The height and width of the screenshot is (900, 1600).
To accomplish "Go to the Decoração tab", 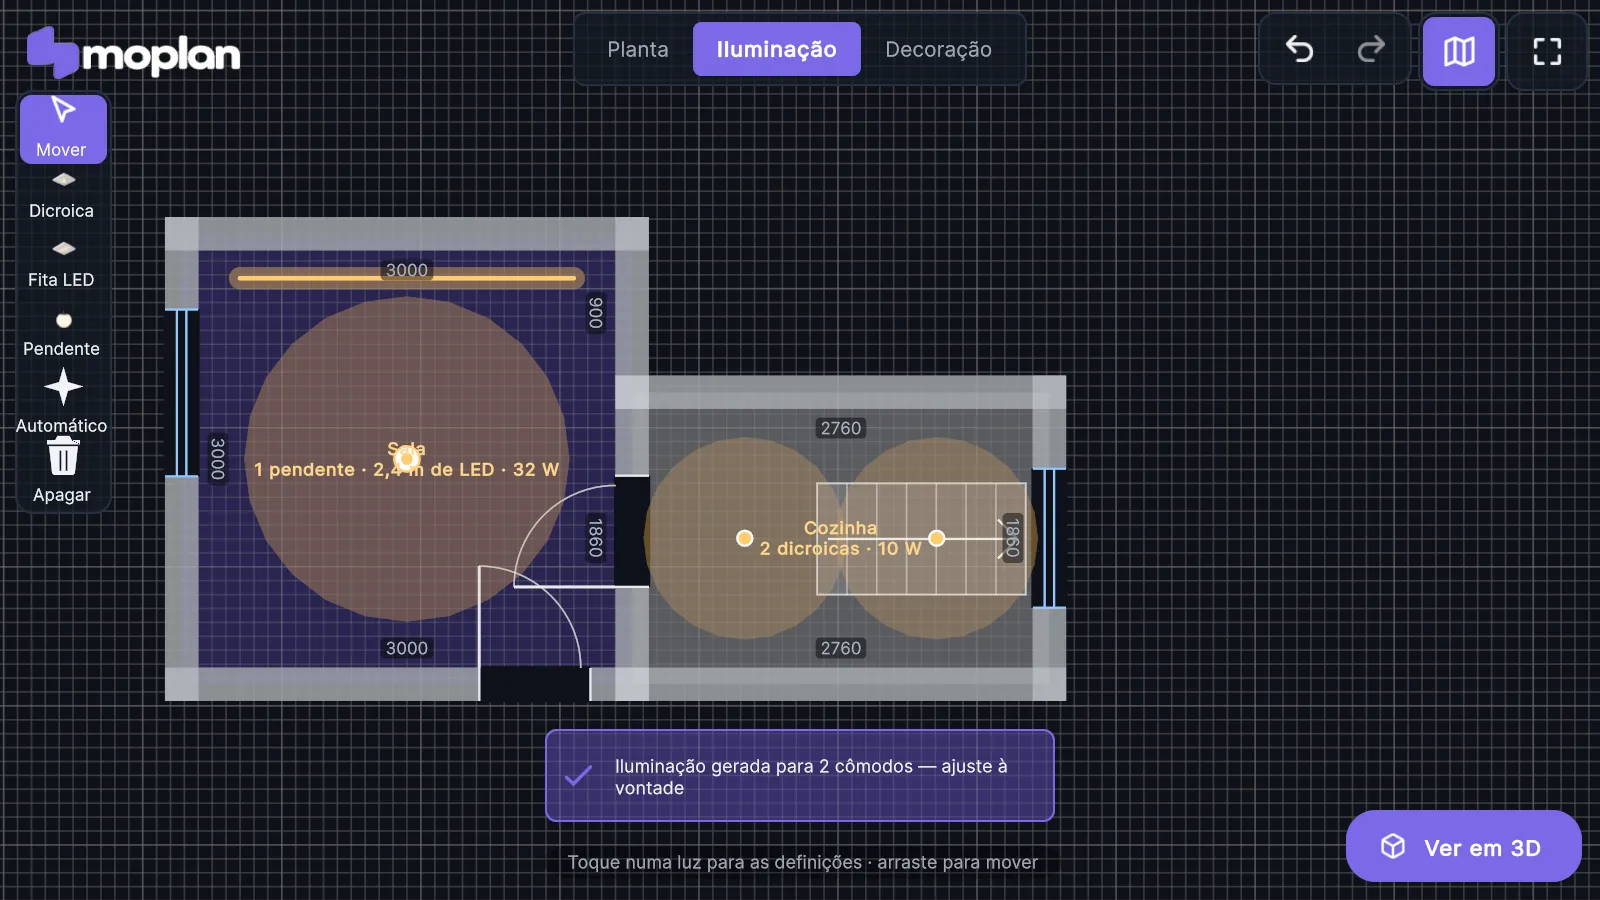I will pos(939,49).
